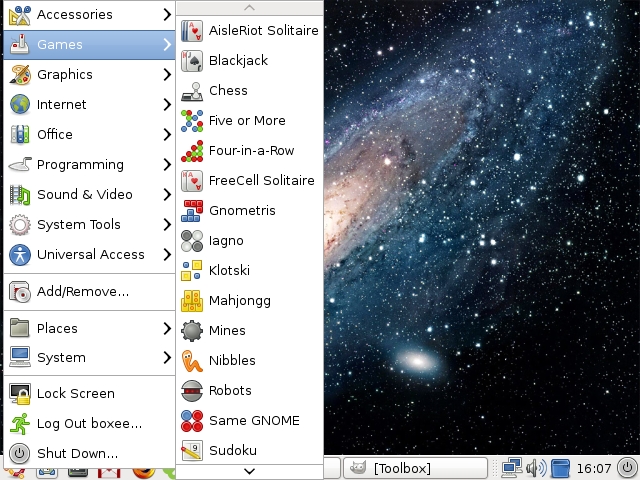Expand the Graphics submenu arrow
This screenshot has height=480, width=640.
pyautogui.click(x=167, y=75)
